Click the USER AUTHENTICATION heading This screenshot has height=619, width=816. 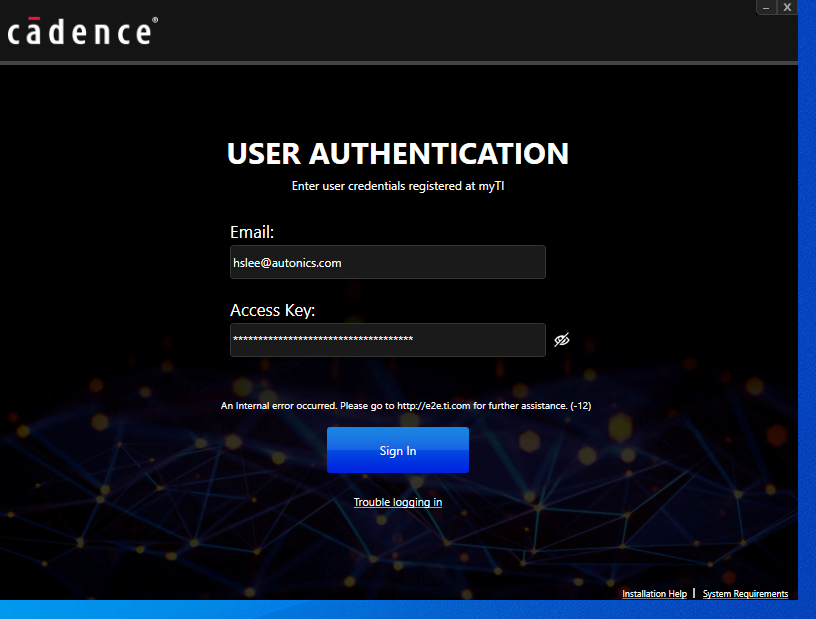398,154
